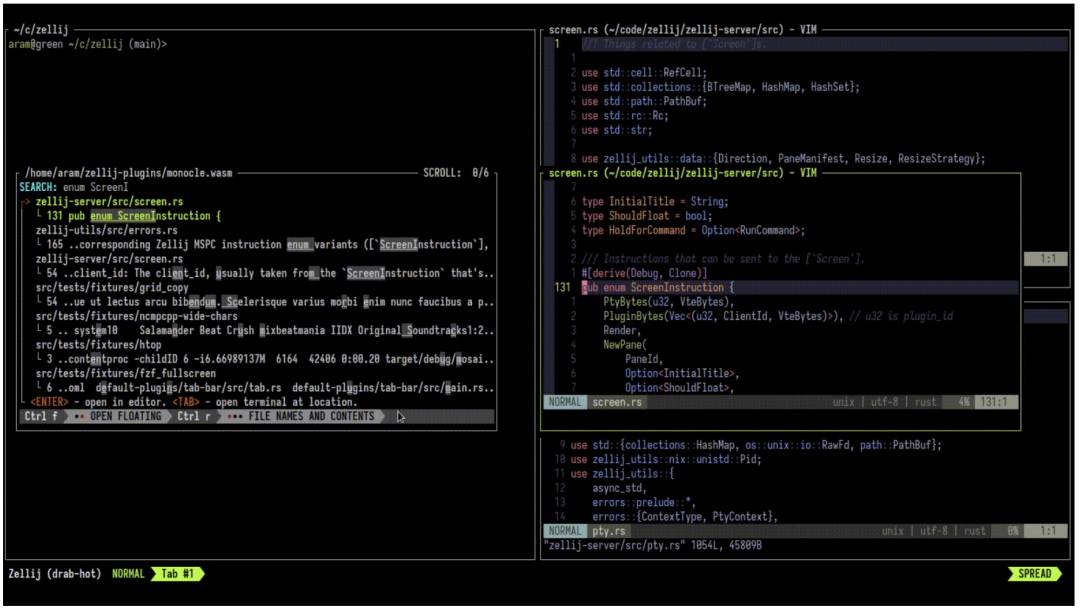Click the Option<InitialTitle> code line

point(682,374)
